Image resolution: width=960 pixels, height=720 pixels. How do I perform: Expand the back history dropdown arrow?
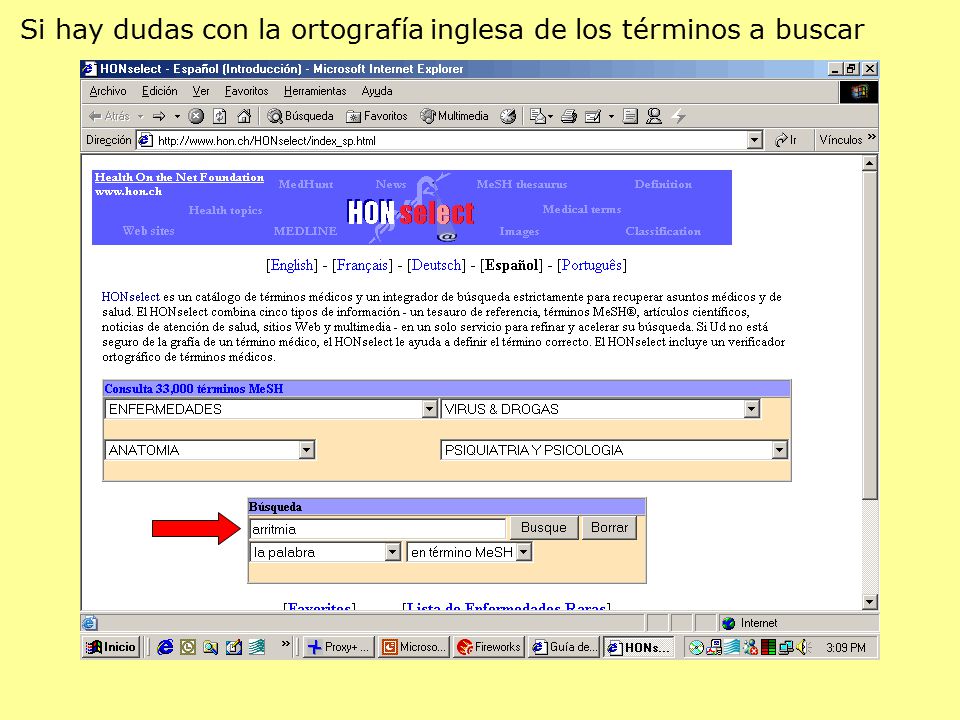pos(140,116)
